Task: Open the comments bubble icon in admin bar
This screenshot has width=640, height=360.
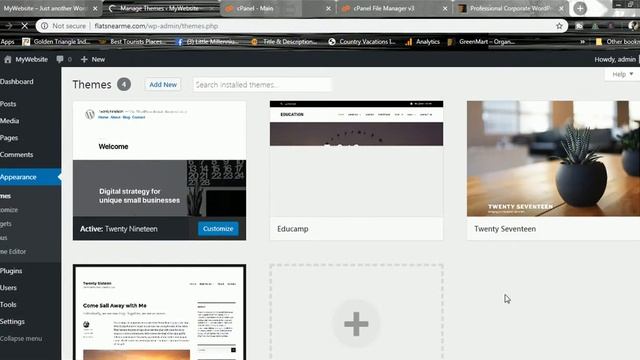Action: [60, 60]
